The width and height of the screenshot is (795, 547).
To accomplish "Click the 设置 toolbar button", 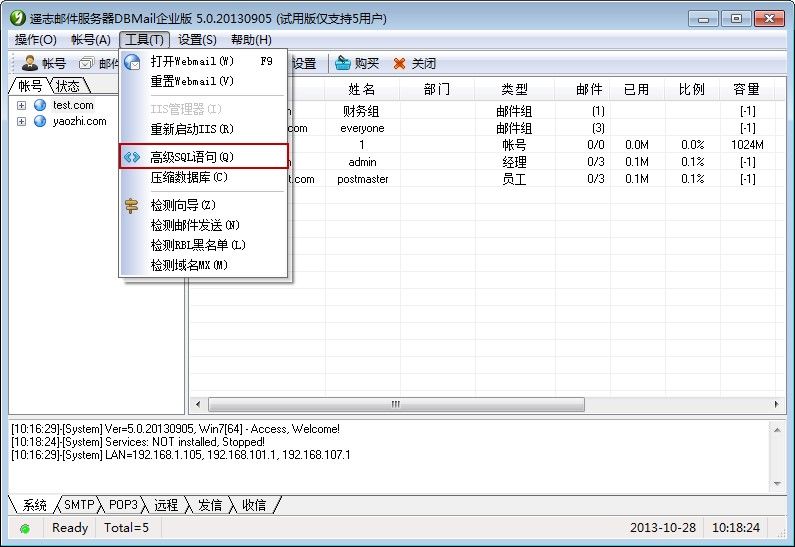I will (303, 63).
